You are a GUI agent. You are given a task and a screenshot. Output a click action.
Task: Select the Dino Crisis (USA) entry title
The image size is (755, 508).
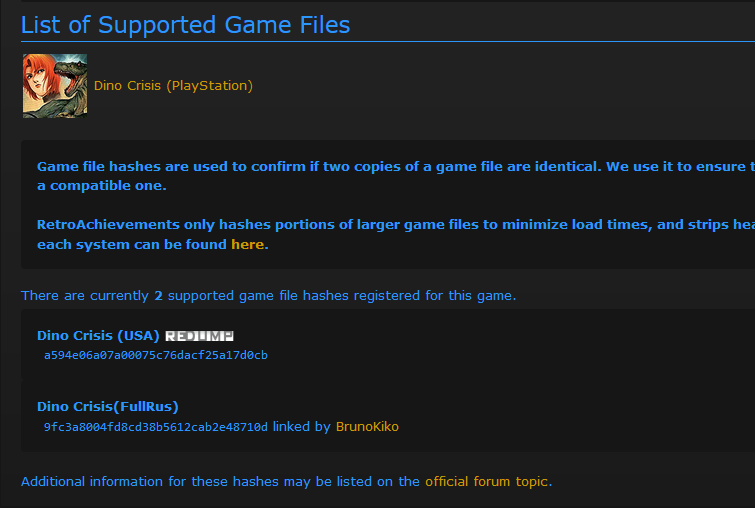tap(98, 336)
